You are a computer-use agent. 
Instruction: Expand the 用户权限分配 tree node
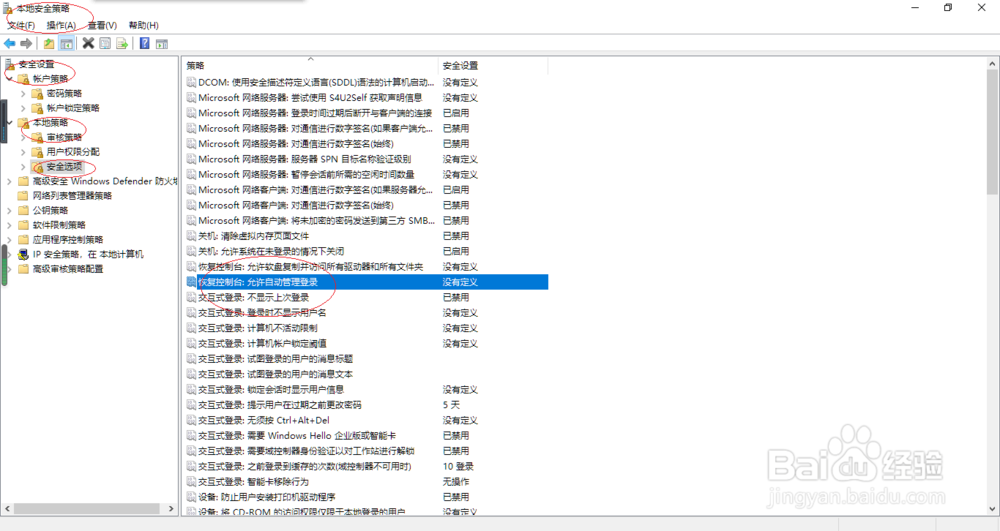coord(24,152)
